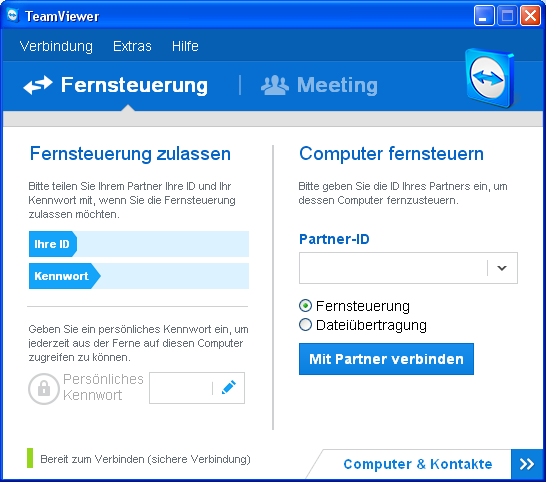Click the 'Bereit zum Verbinden' status text
This screenshot has width=546, height=482.
point(146,459)
